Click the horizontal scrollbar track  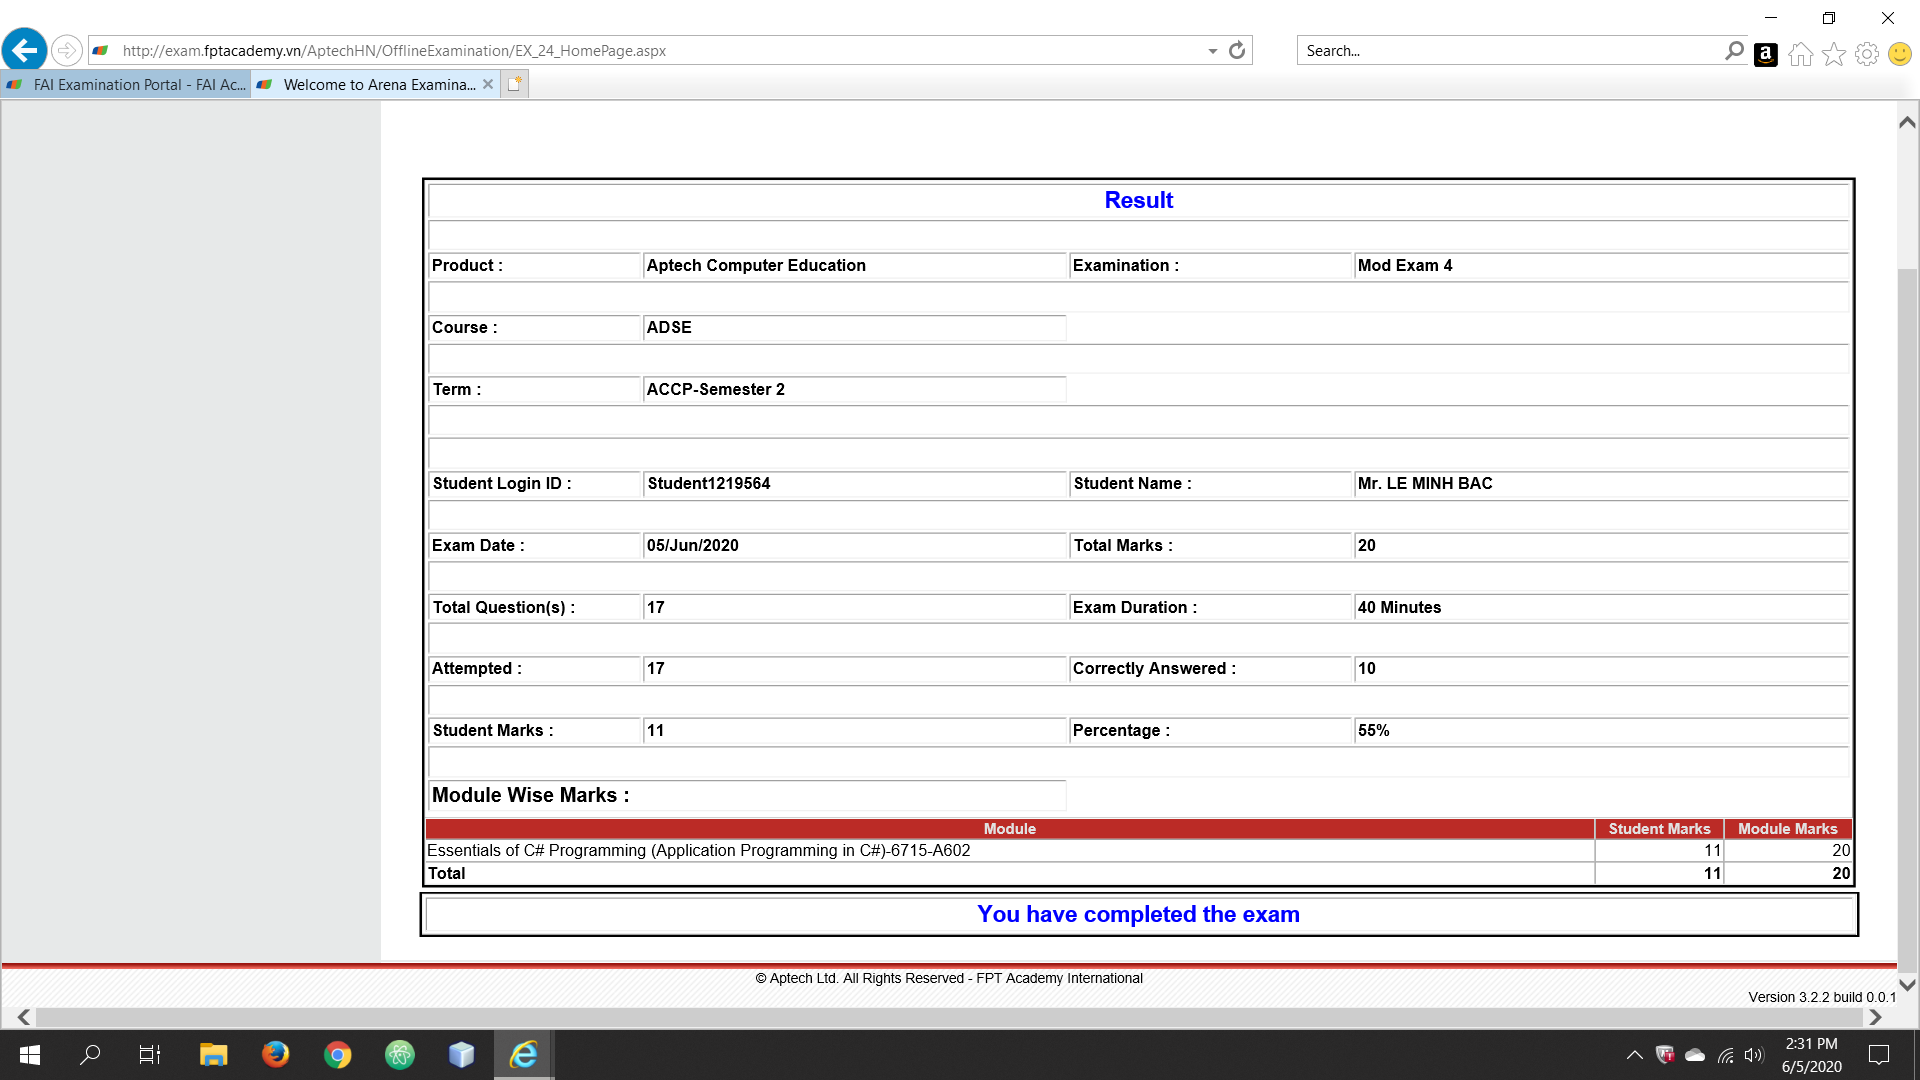(x=950, y=1017)
